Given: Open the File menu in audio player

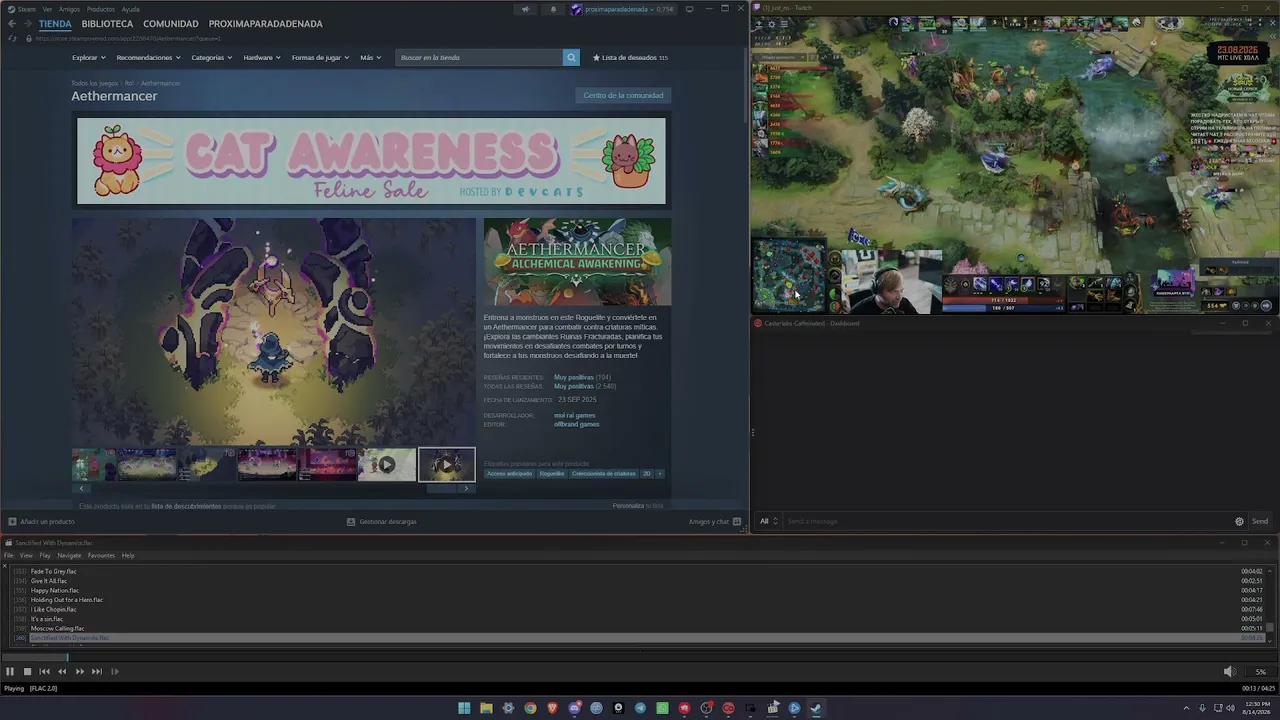Looking at the screenshot, I should (x=8, y=555).
